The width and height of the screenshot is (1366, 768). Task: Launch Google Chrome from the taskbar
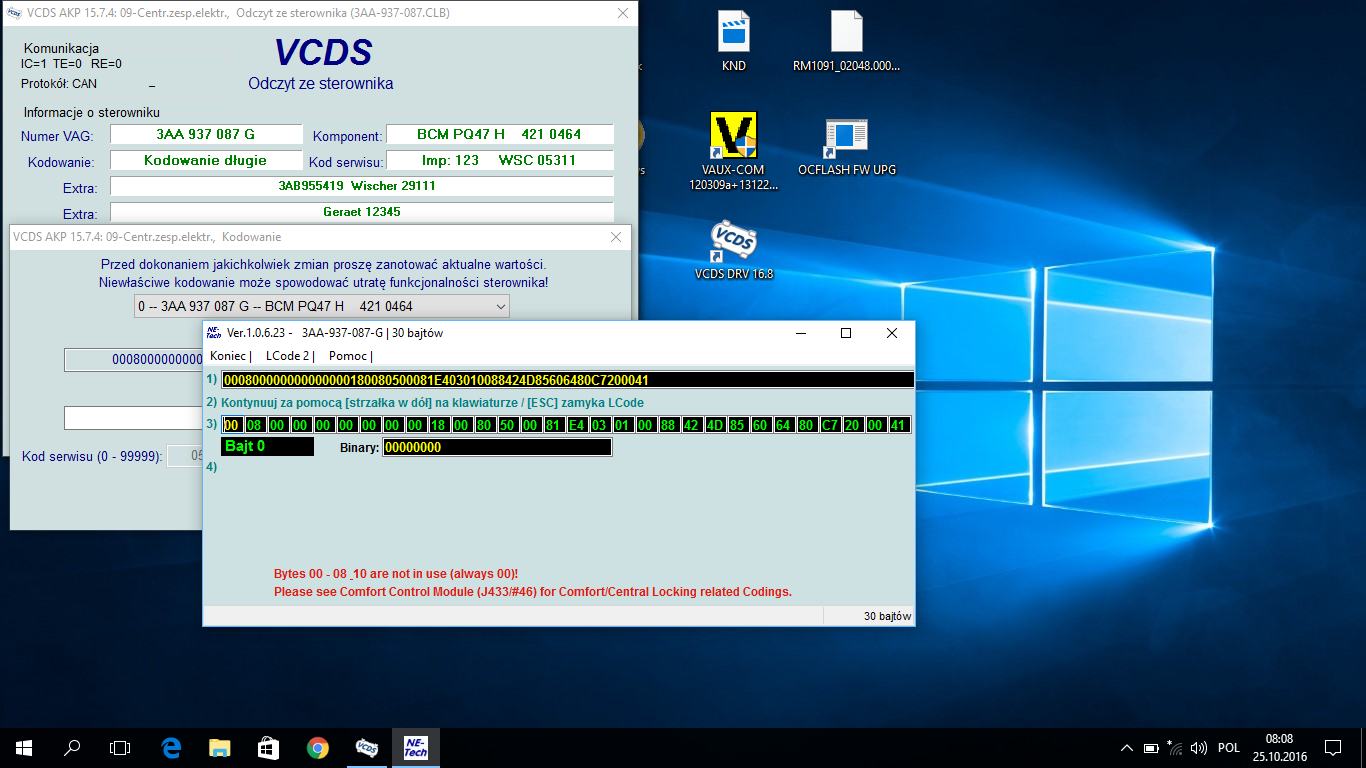point(317,747)
